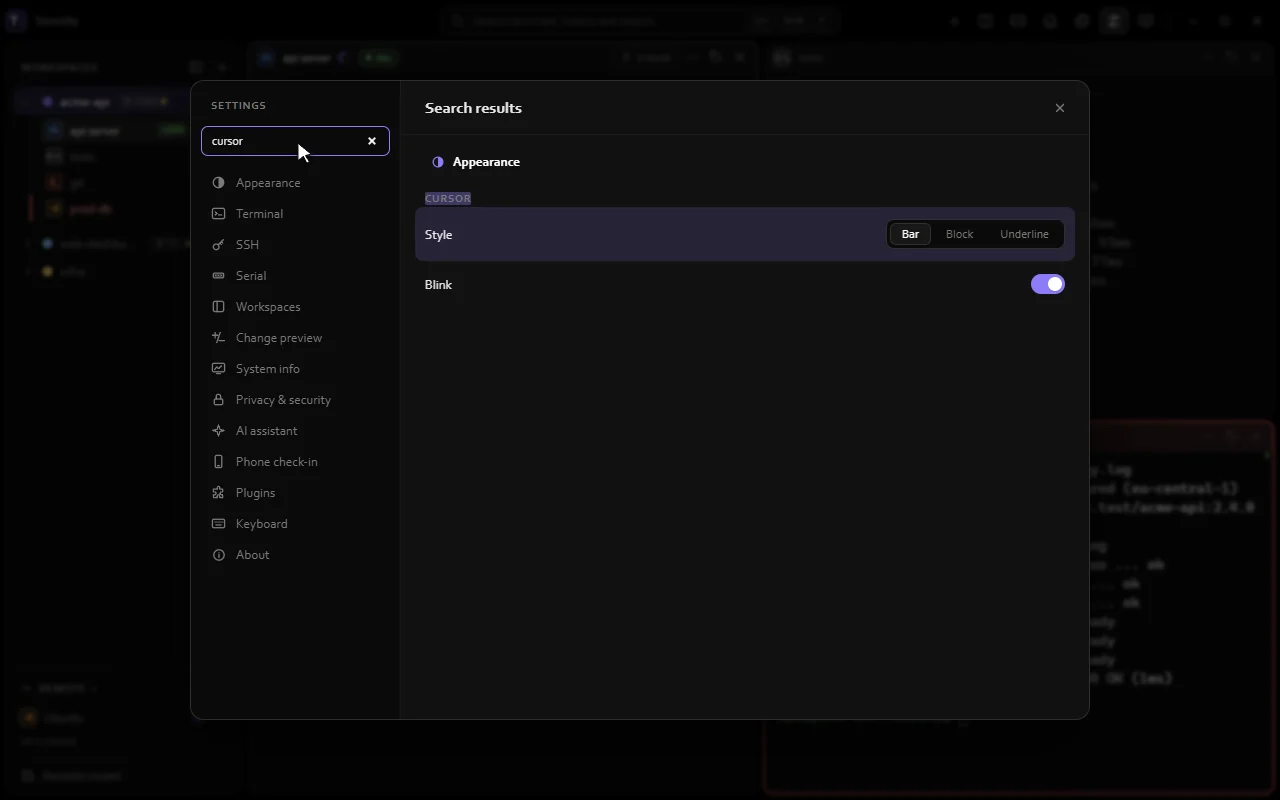Clear the settings search text
The image size is (1280, 800).
click(x=372, y=141)
